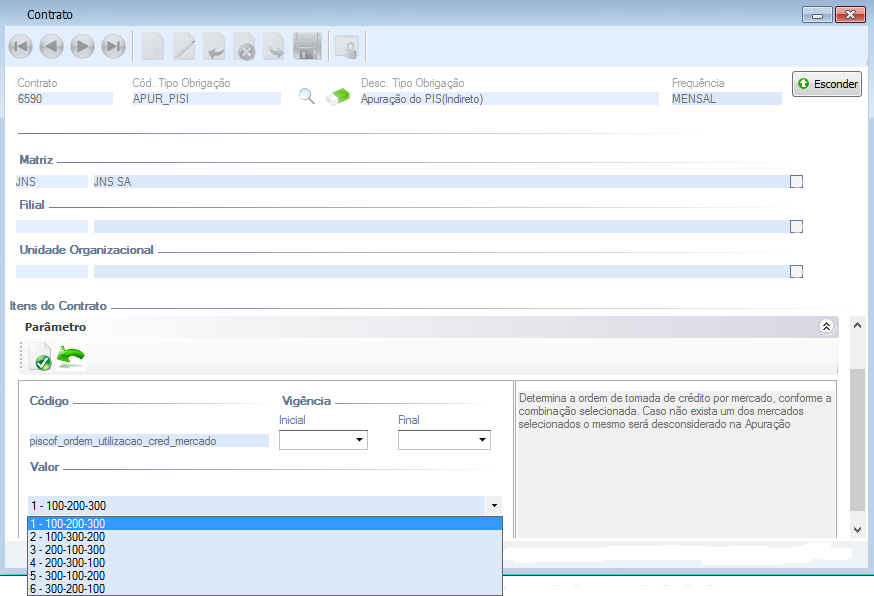Click the new document toolbar icon
Screen dimensions: 874x596
pos(153,46)
